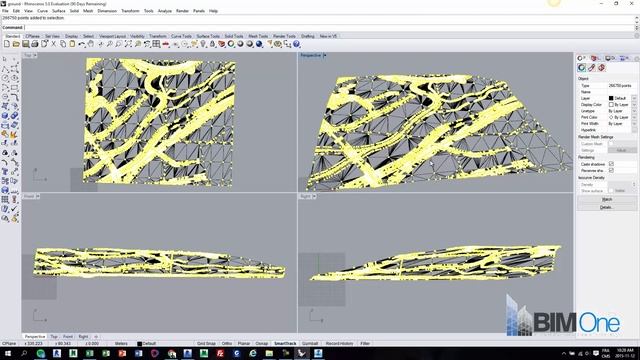Open the Layer dropdown in Properties
The width and height of the screenshot is (640, 360).
tap(634, 98)
